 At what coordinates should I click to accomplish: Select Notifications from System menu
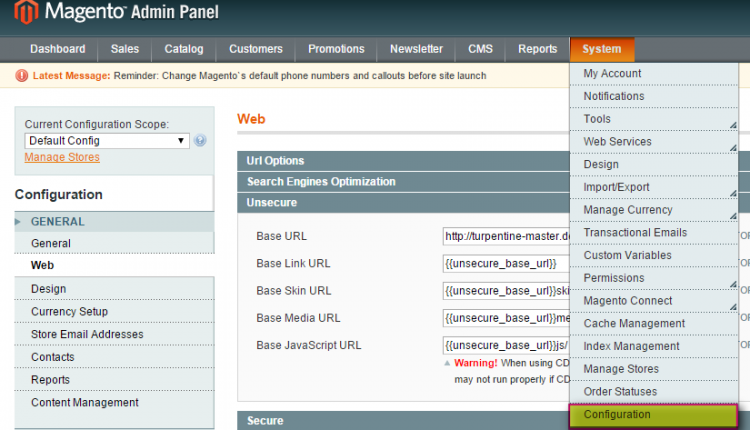654,96
